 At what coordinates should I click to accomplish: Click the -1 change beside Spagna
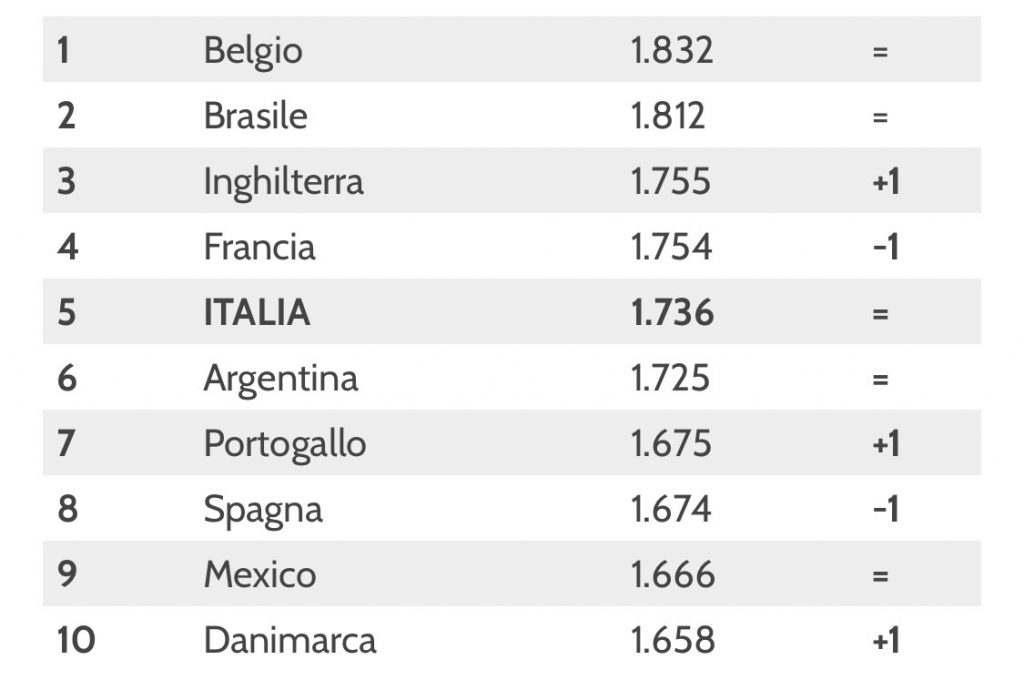pos(886,510)
